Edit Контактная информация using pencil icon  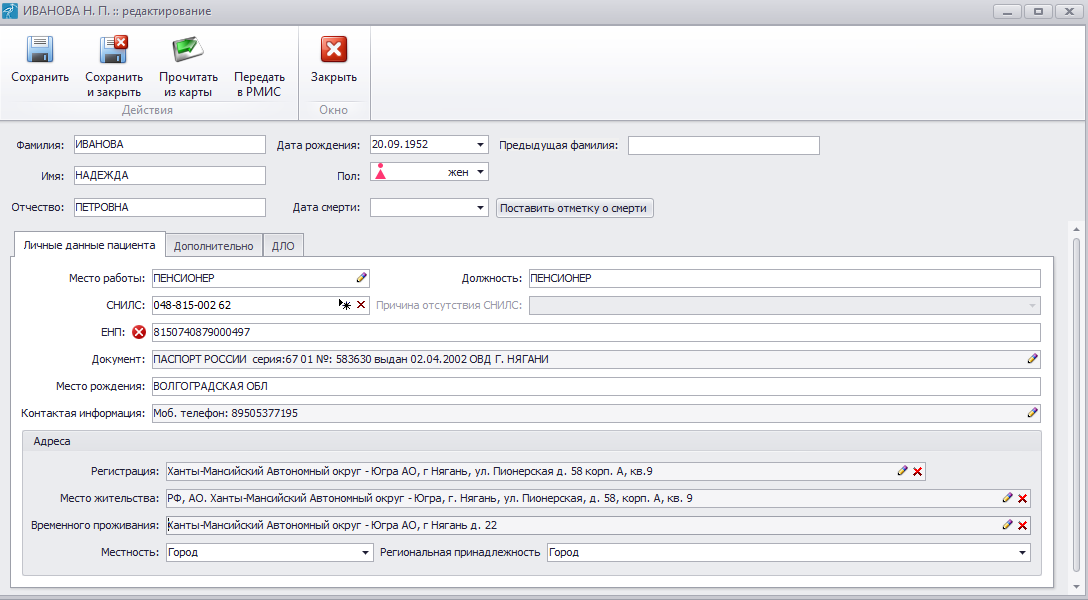(1032, 412)
